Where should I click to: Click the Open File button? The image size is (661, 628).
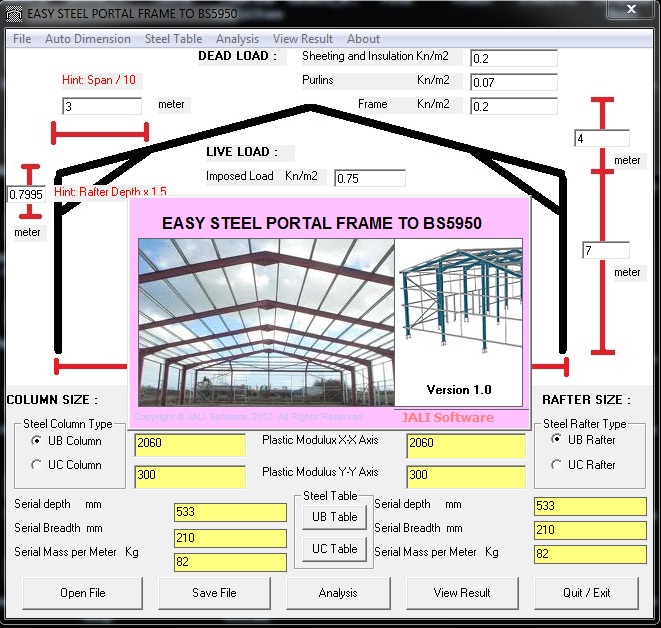[x=83, y=593]
